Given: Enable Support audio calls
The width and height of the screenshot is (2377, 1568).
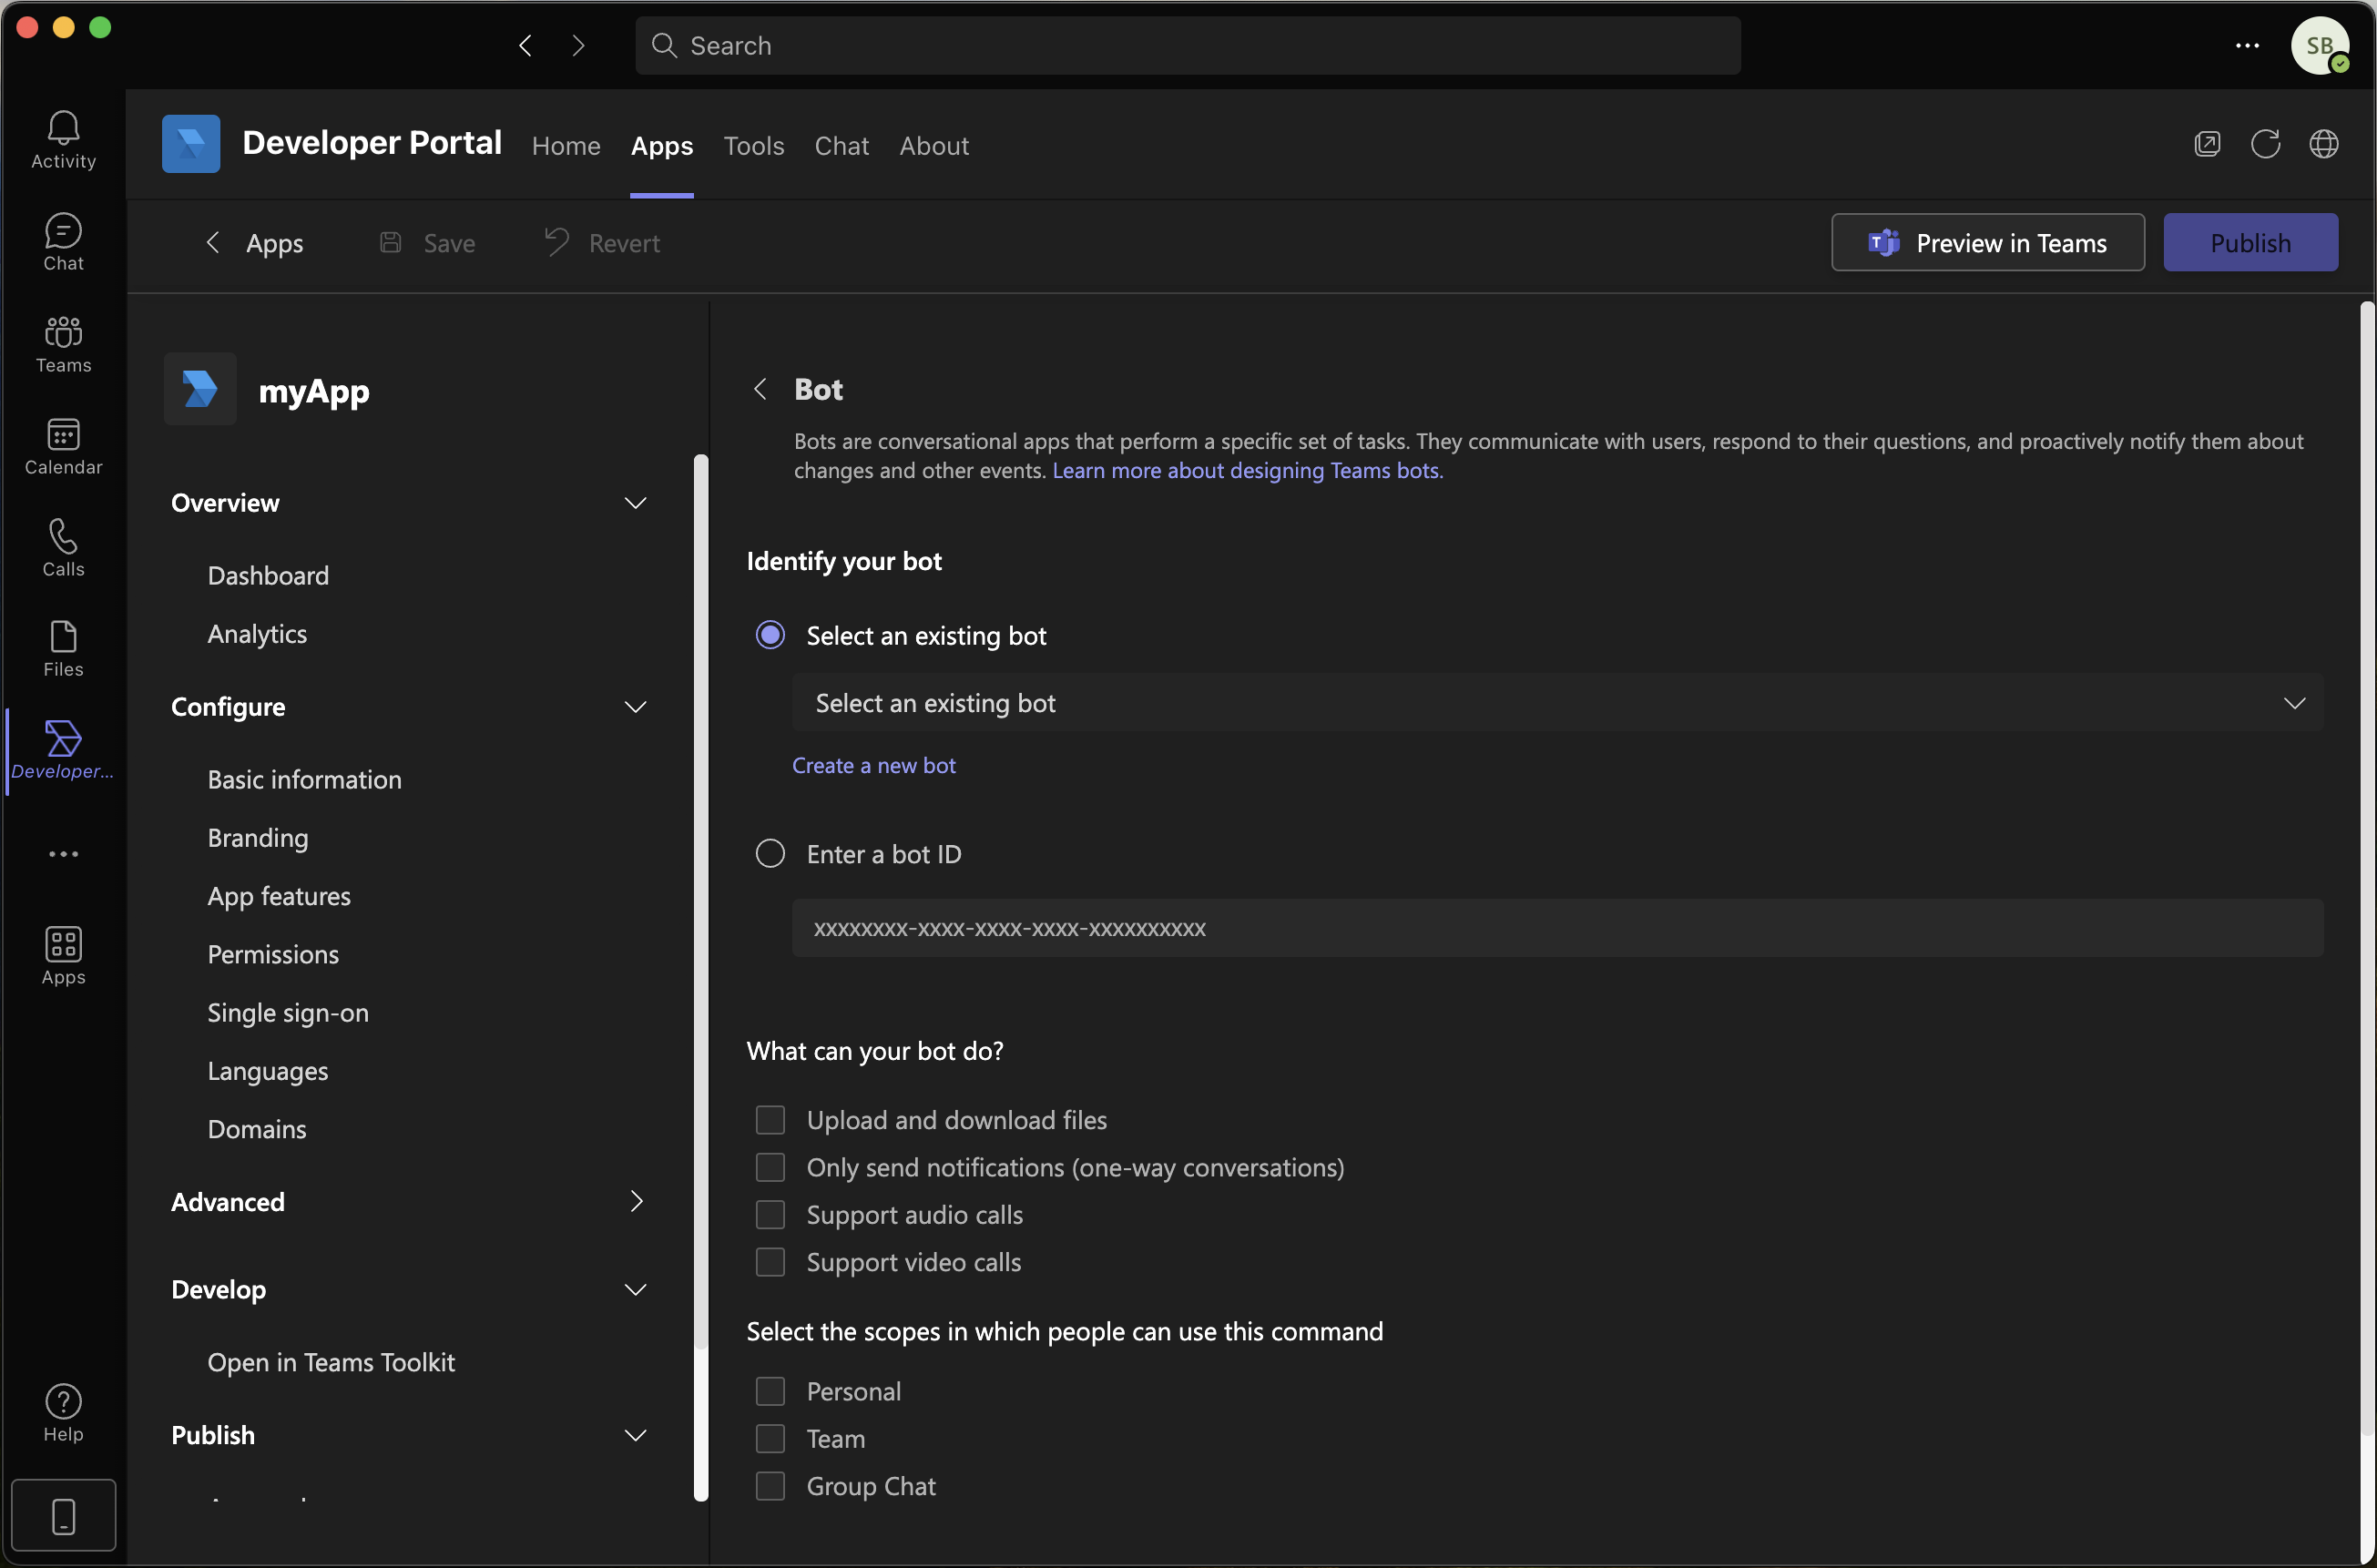Looking at the screenshot, I should pos(770,1214).
